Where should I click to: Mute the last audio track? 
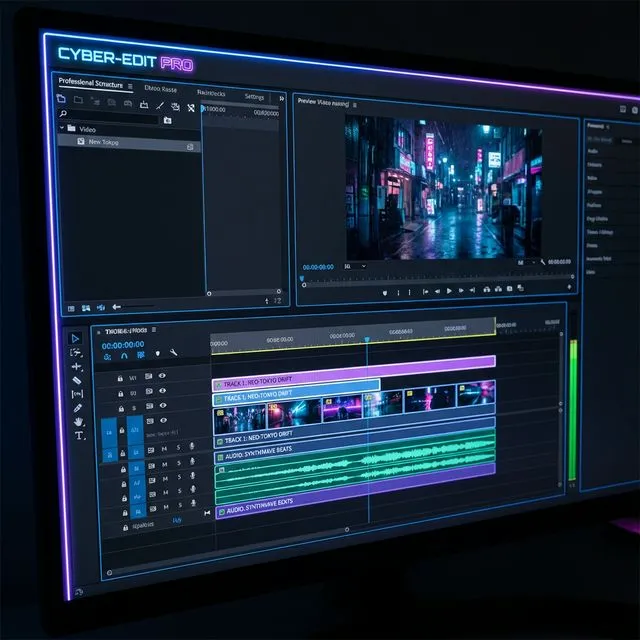pyautogui.click(x=166, y=507)
